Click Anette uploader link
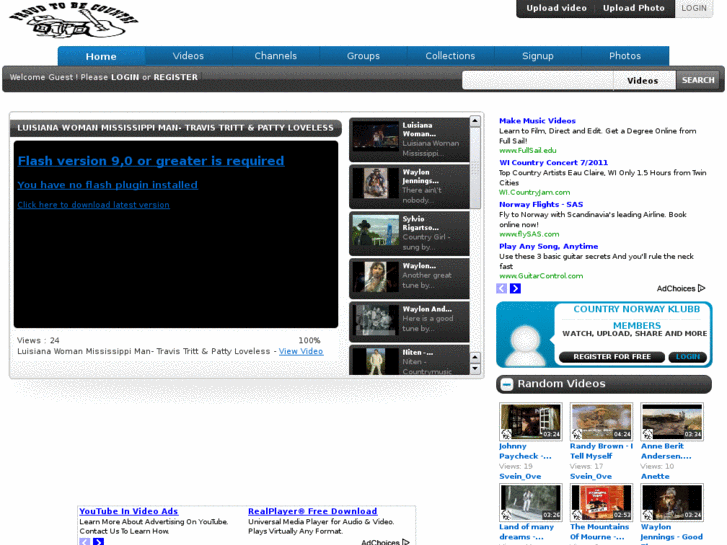727x545 pixels. (655, 476)
